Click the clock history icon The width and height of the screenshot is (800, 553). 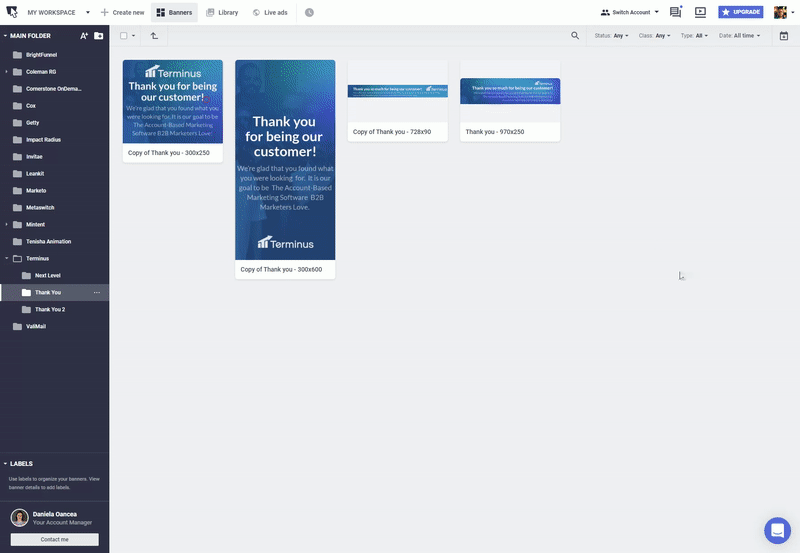(309, 12)
